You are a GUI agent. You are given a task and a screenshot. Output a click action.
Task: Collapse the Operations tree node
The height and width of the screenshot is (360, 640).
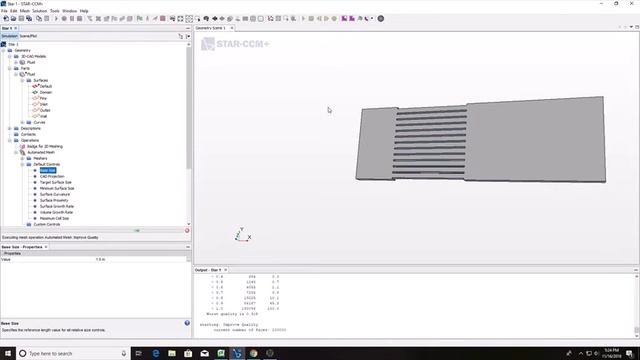(x=10, y=140)
